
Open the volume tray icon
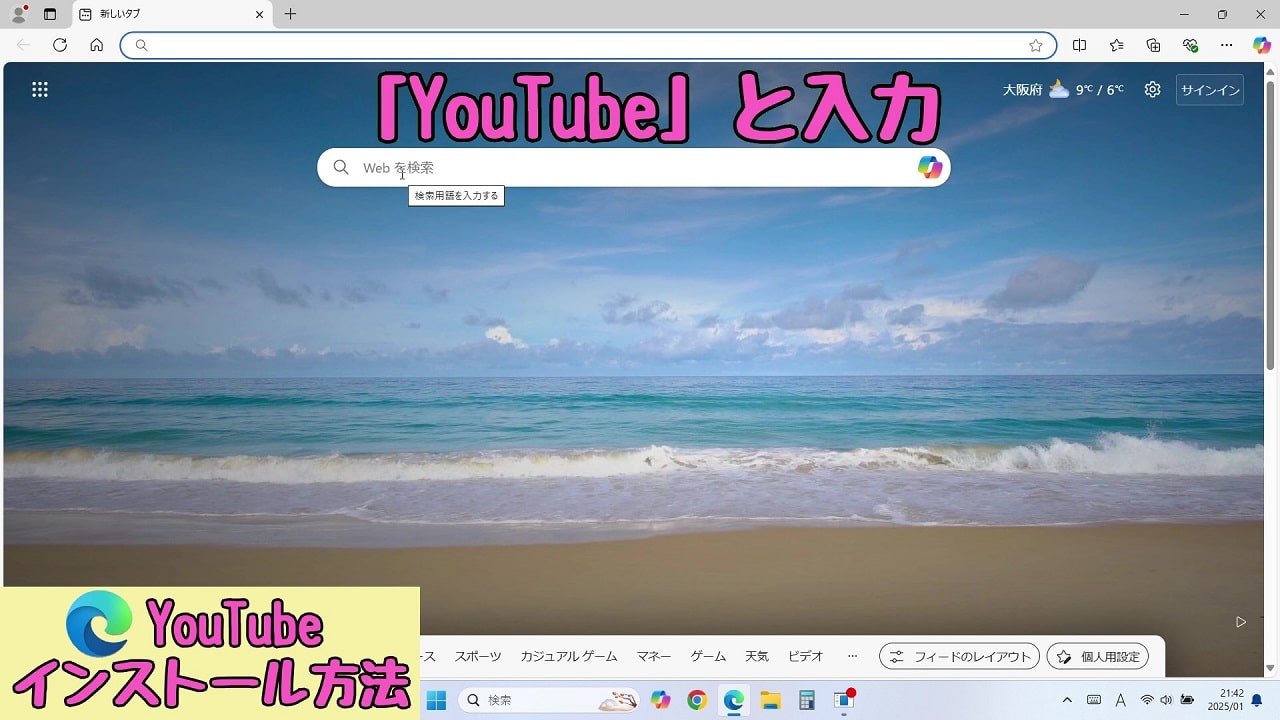pos(1166,700)
